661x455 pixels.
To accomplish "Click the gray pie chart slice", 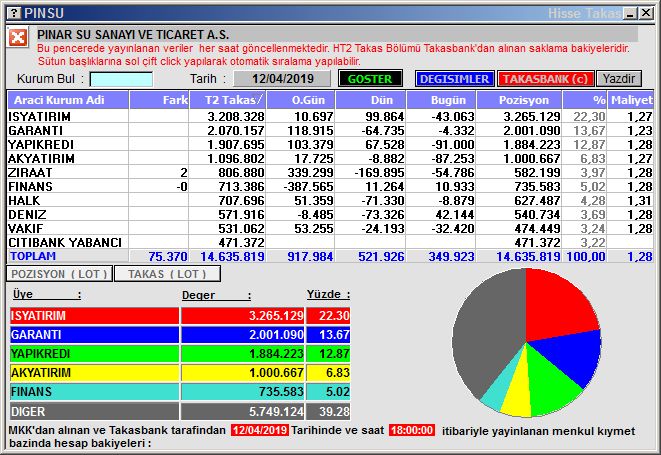I will pos(488,333).
